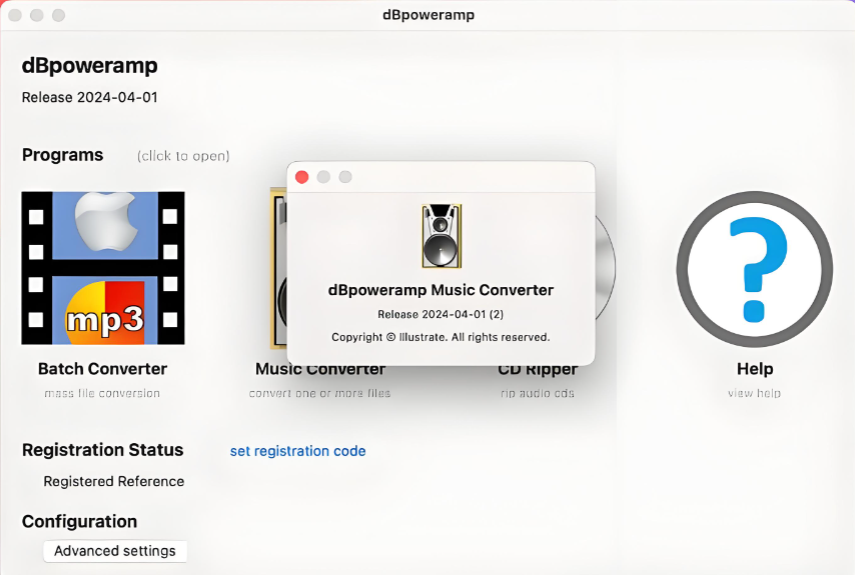
Task: Open the CD Ripper disc icon
Action: 605,267
